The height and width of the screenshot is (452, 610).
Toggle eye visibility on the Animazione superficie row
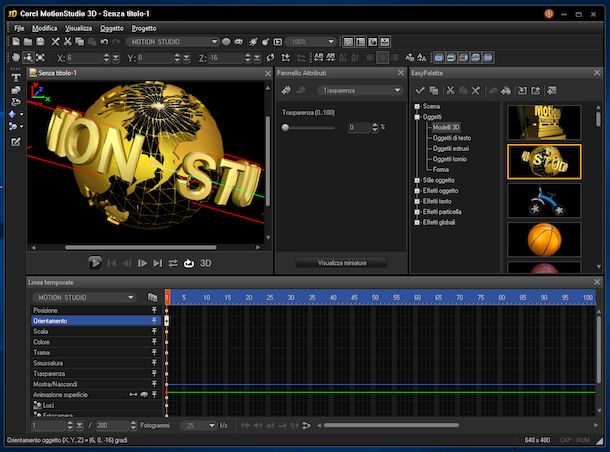[144, 394]
